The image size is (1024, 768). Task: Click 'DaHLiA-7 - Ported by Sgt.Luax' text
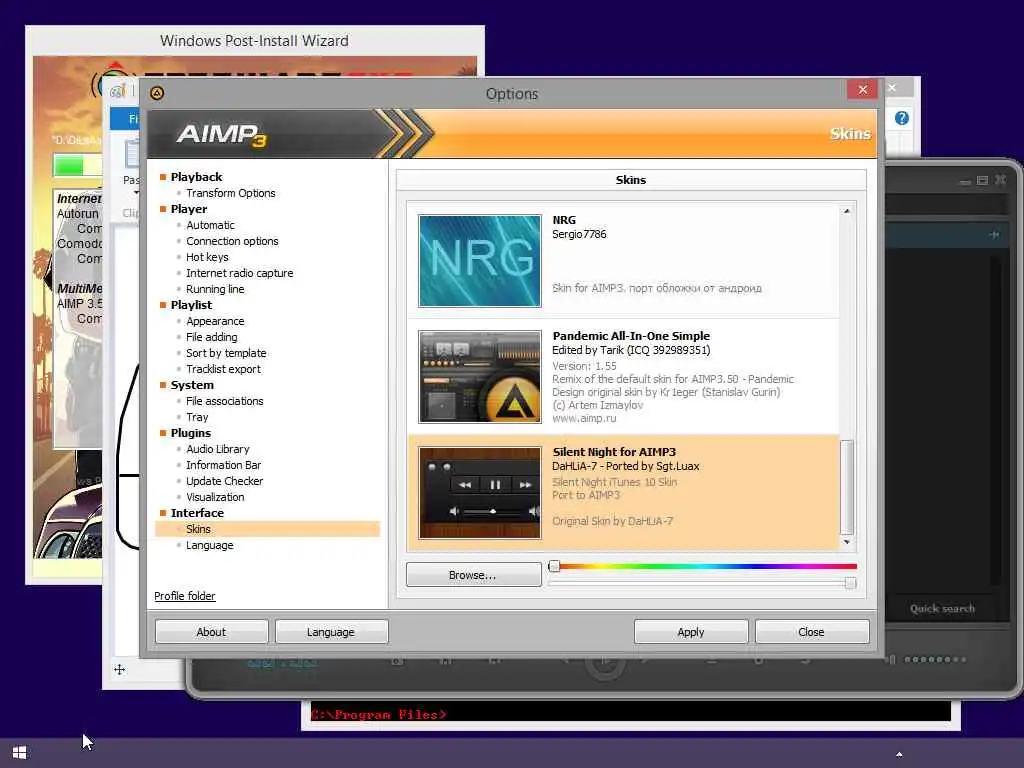[626, 466]
